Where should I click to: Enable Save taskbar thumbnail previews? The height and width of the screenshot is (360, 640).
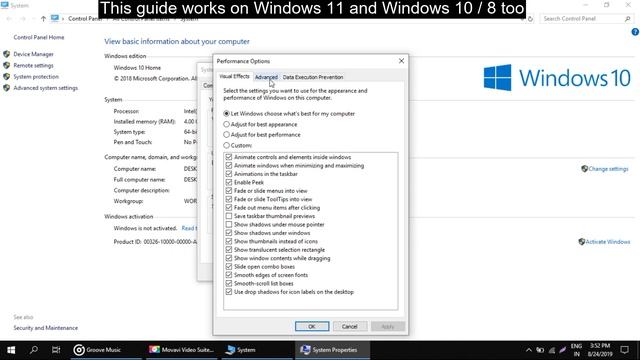click(x=229, y=216)
